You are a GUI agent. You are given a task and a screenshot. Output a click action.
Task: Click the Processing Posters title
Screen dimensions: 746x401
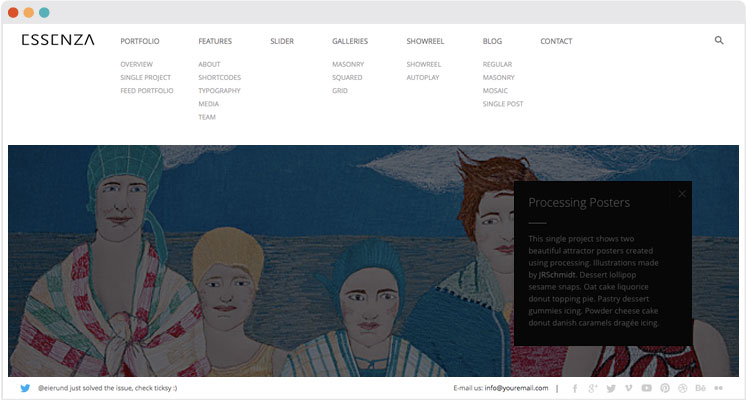579,203
